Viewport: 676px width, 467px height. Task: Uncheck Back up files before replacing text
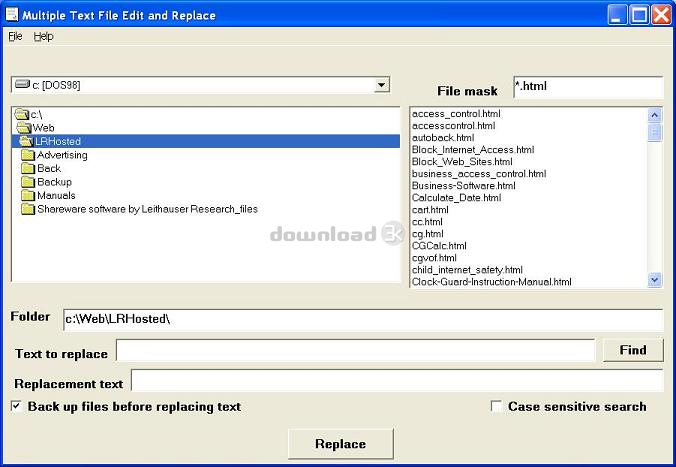(x=16, y=406)
